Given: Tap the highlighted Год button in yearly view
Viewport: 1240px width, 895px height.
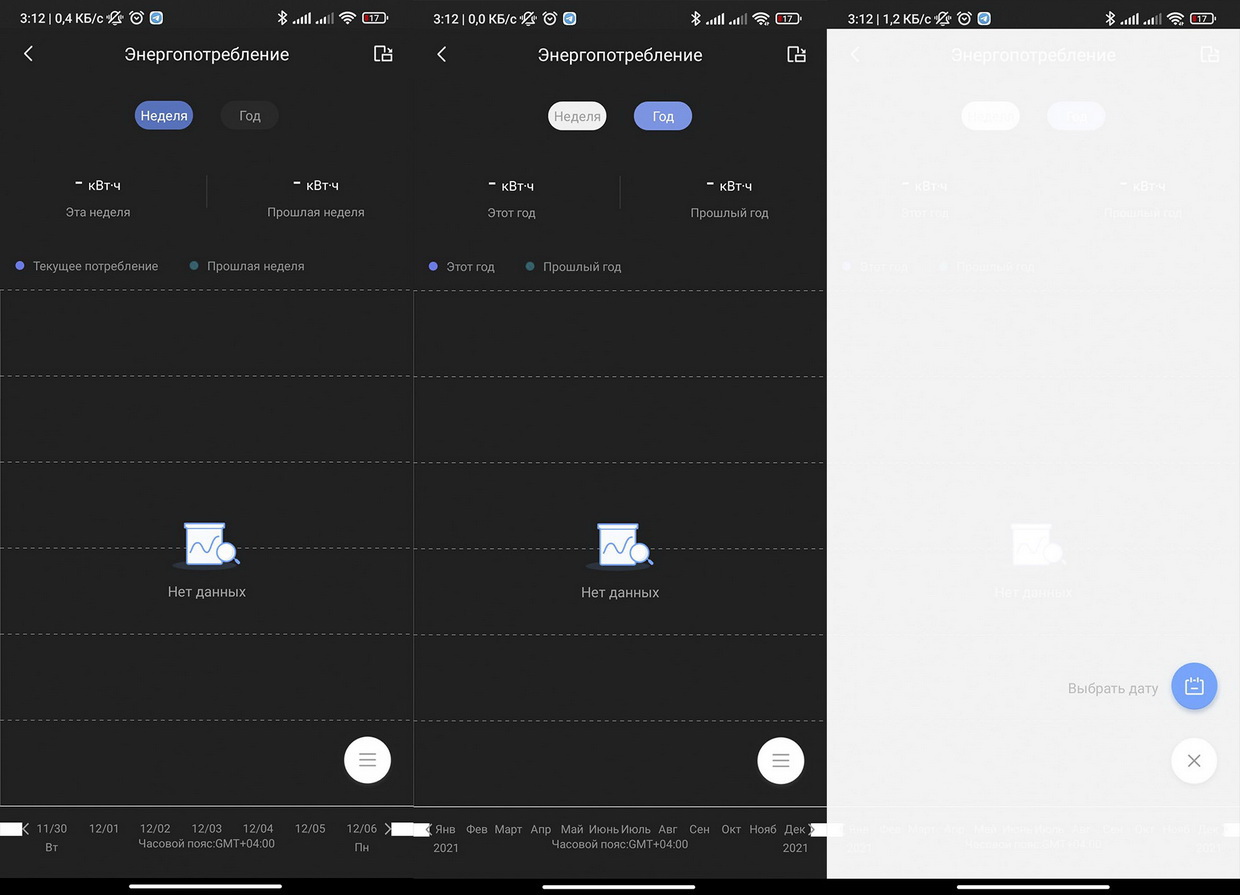Looking at the screenshot, I should coord(663,116).
